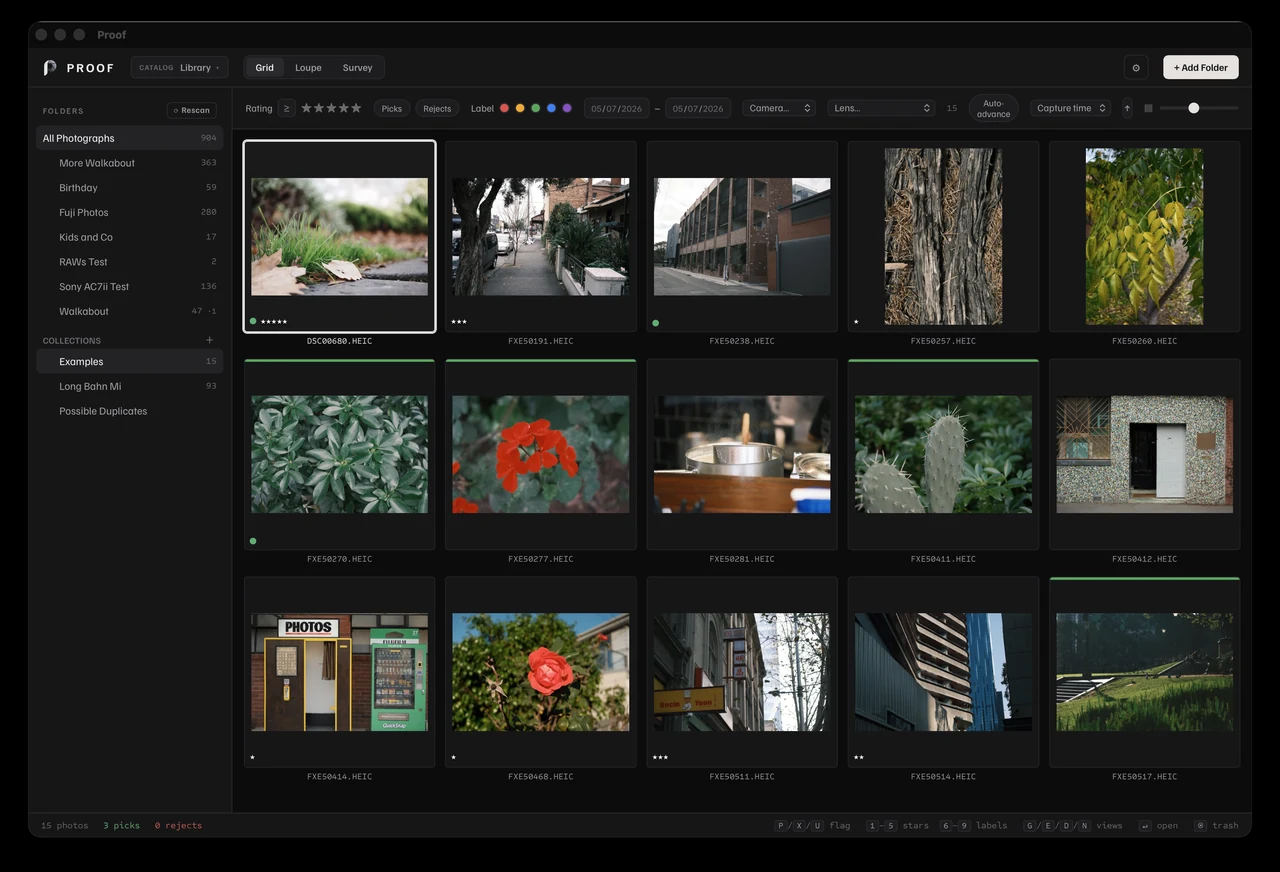The image size is (1280, 872).
Task: Select the Examples collection
Action: (130, 362)
